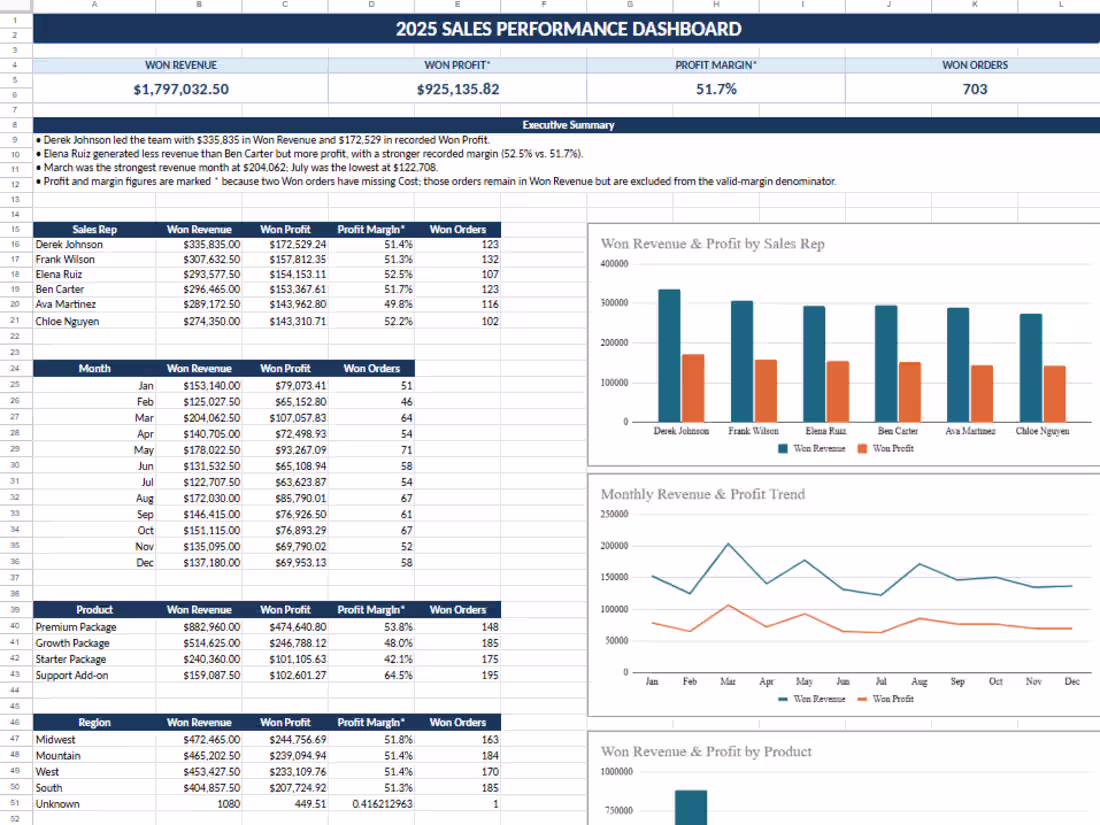Select South won orders 185
The height and width of the screenshot is (825, 1100).
coord(457,788)
